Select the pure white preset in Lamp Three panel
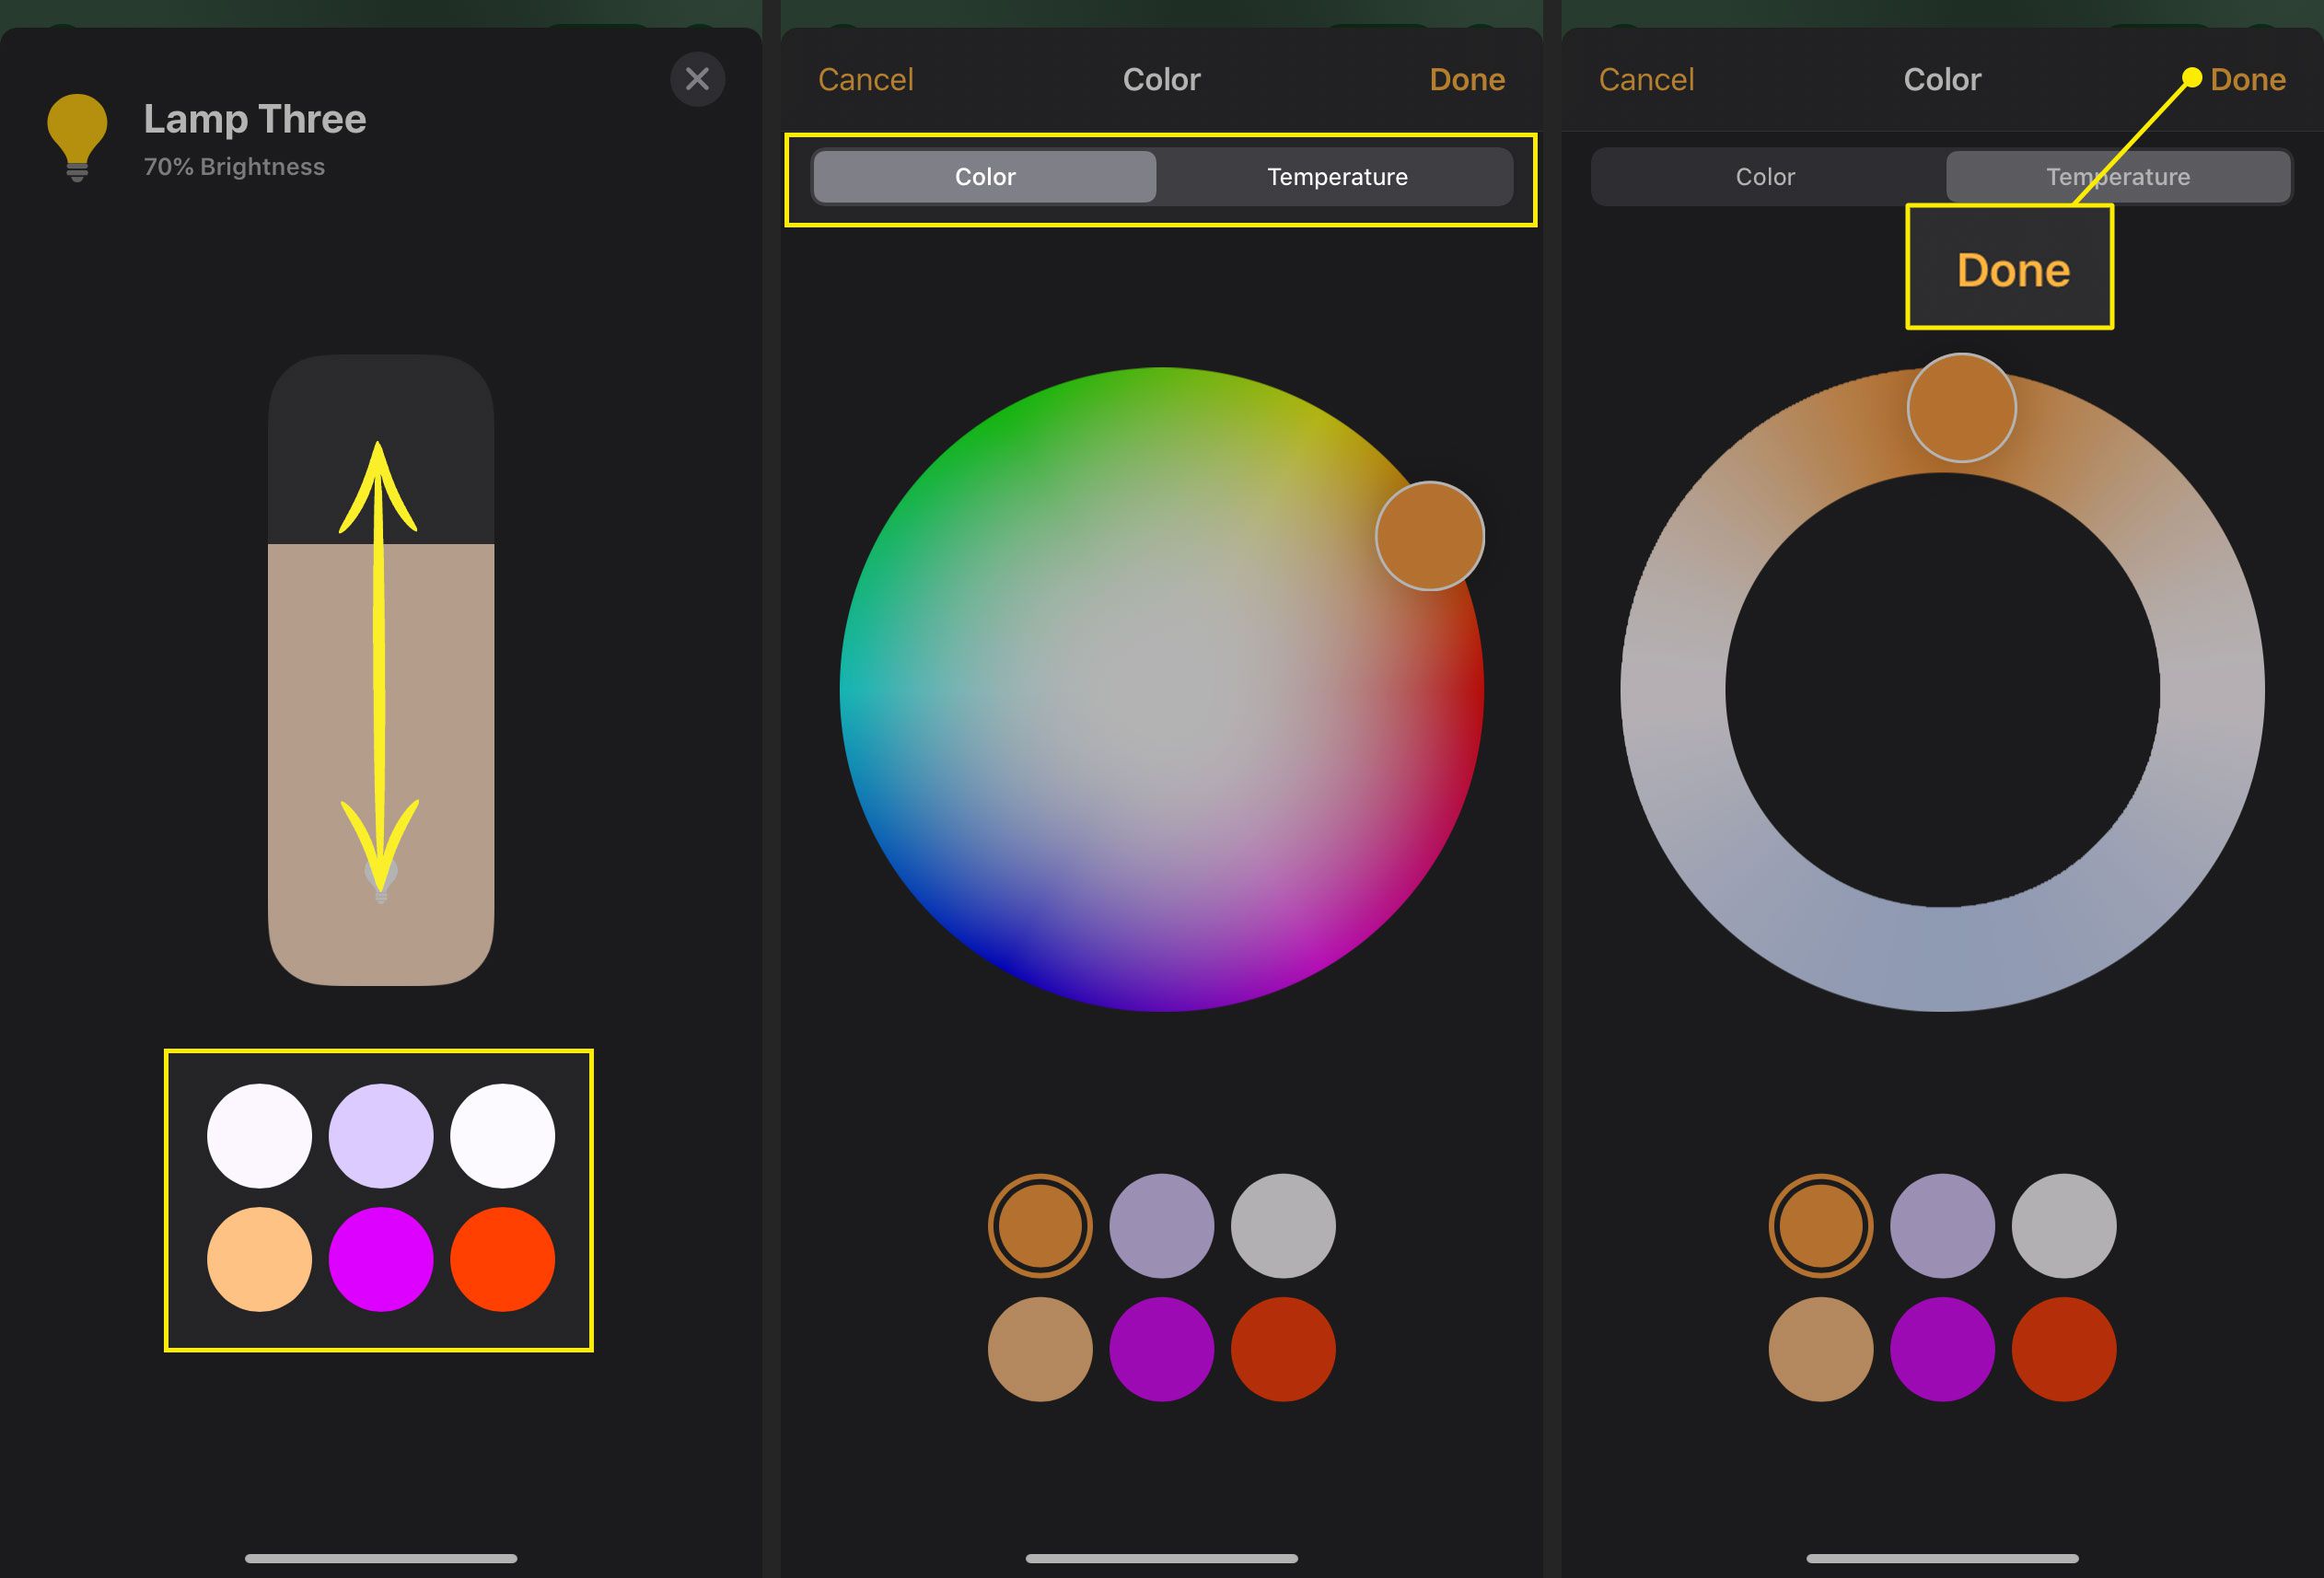The width and height of the screenshot is (2324, 1578). pyautogui.click(x=502, y=1136)
